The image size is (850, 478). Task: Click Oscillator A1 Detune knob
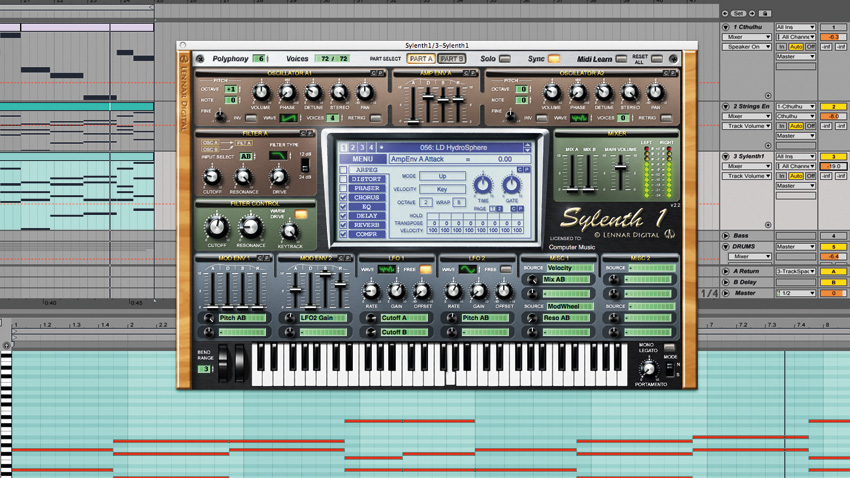[313, 93]
